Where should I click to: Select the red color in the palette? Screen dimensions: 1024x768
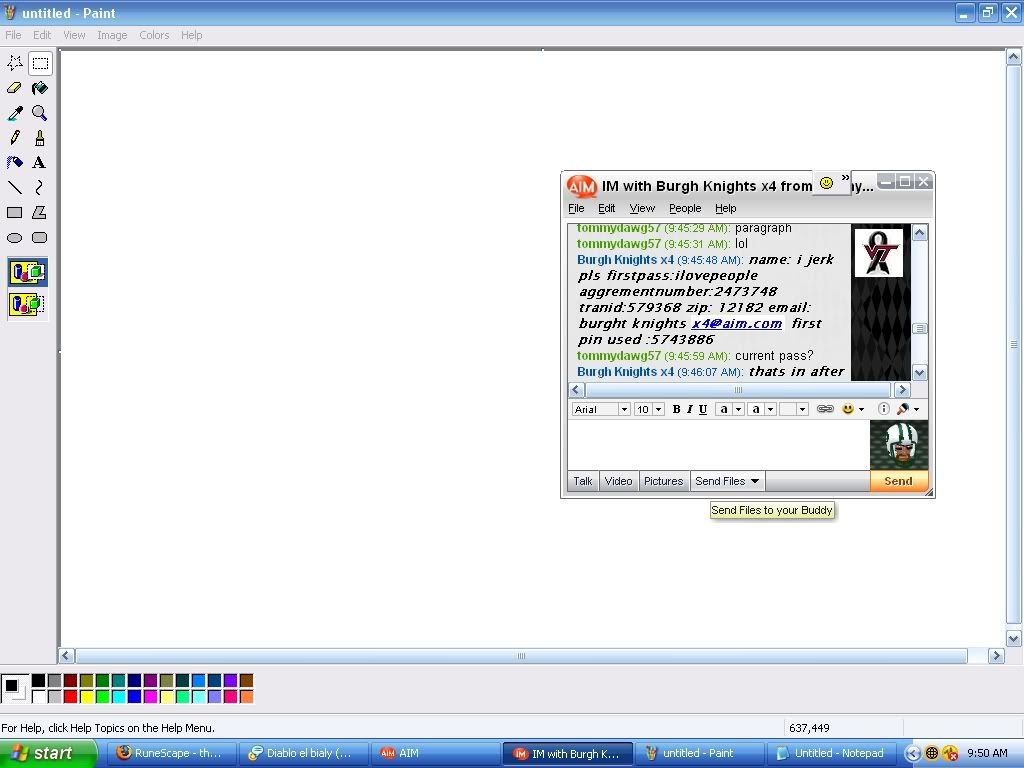[70, 696]
